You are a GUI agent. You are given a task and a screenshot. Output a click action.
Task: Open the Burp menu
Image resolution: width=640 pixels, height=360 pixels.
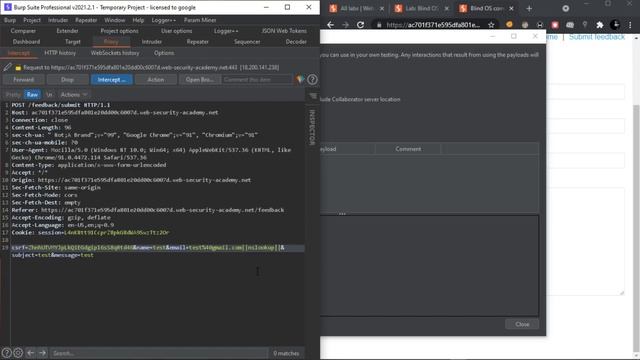tap(10, 20)
